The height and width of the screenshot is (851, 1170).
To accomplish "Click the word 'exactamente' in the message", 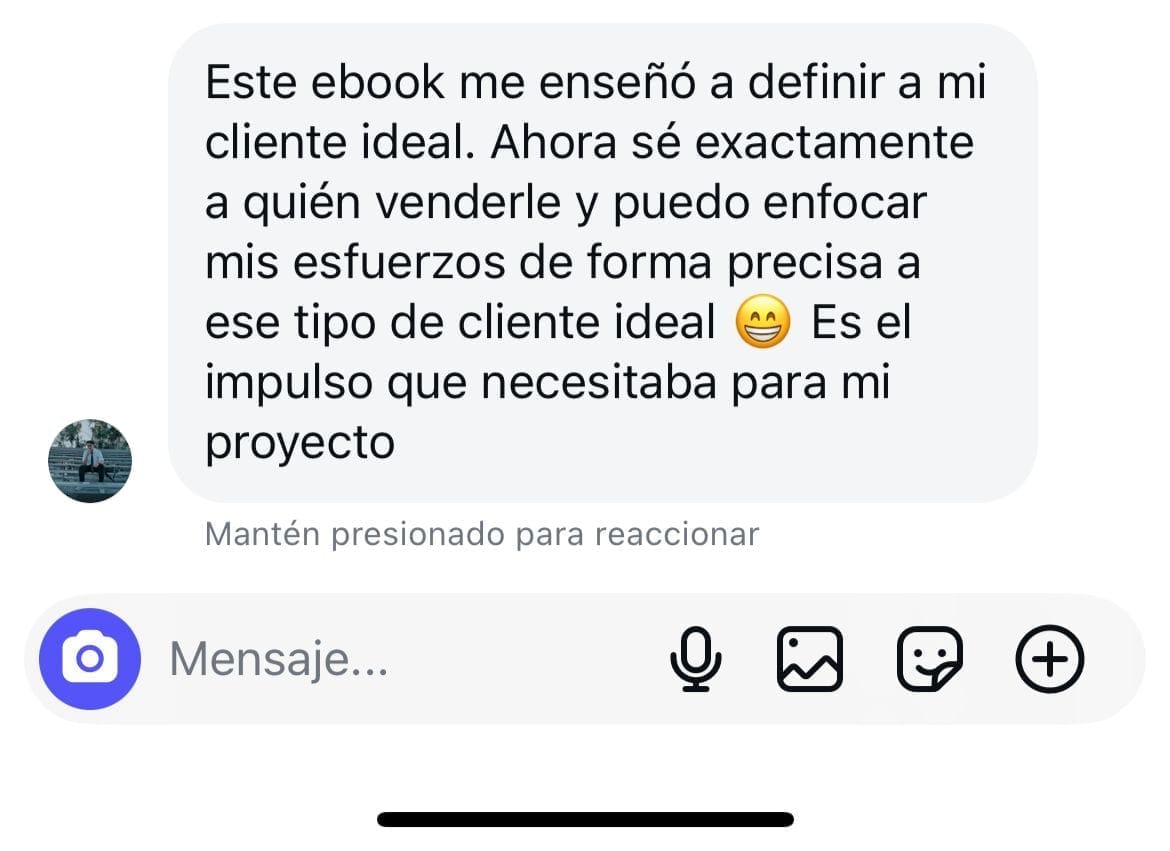I will 834,142.
